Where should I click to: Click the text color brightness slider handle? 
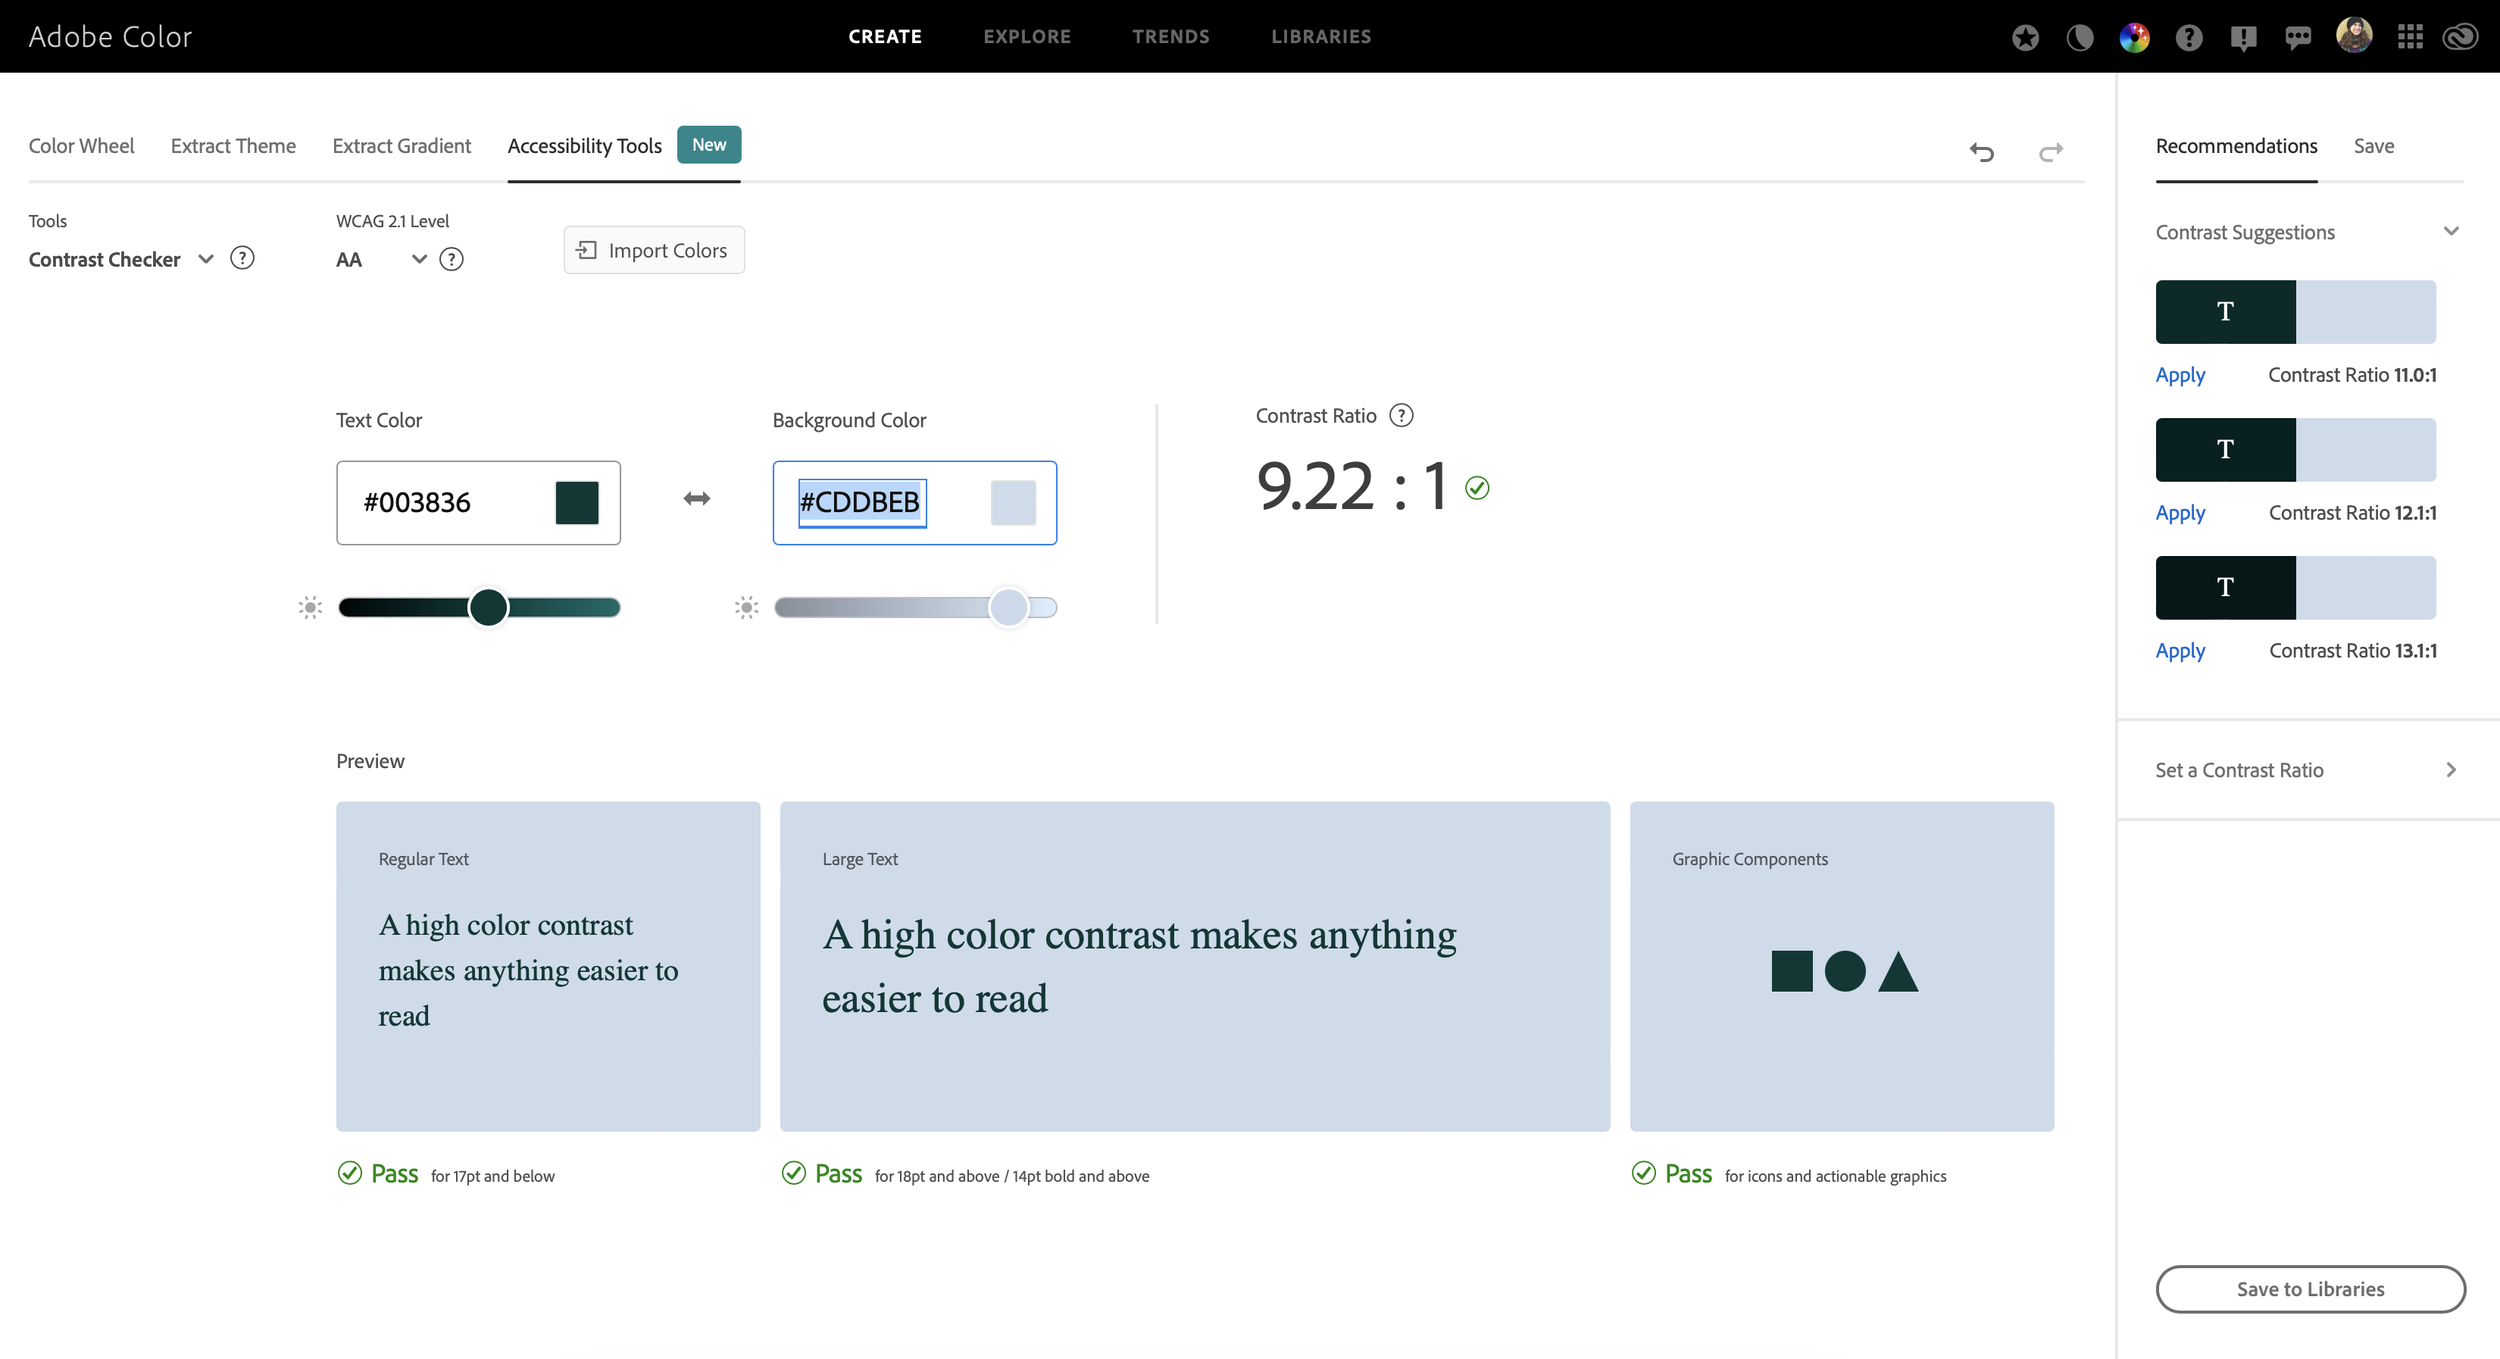point(488,607)
